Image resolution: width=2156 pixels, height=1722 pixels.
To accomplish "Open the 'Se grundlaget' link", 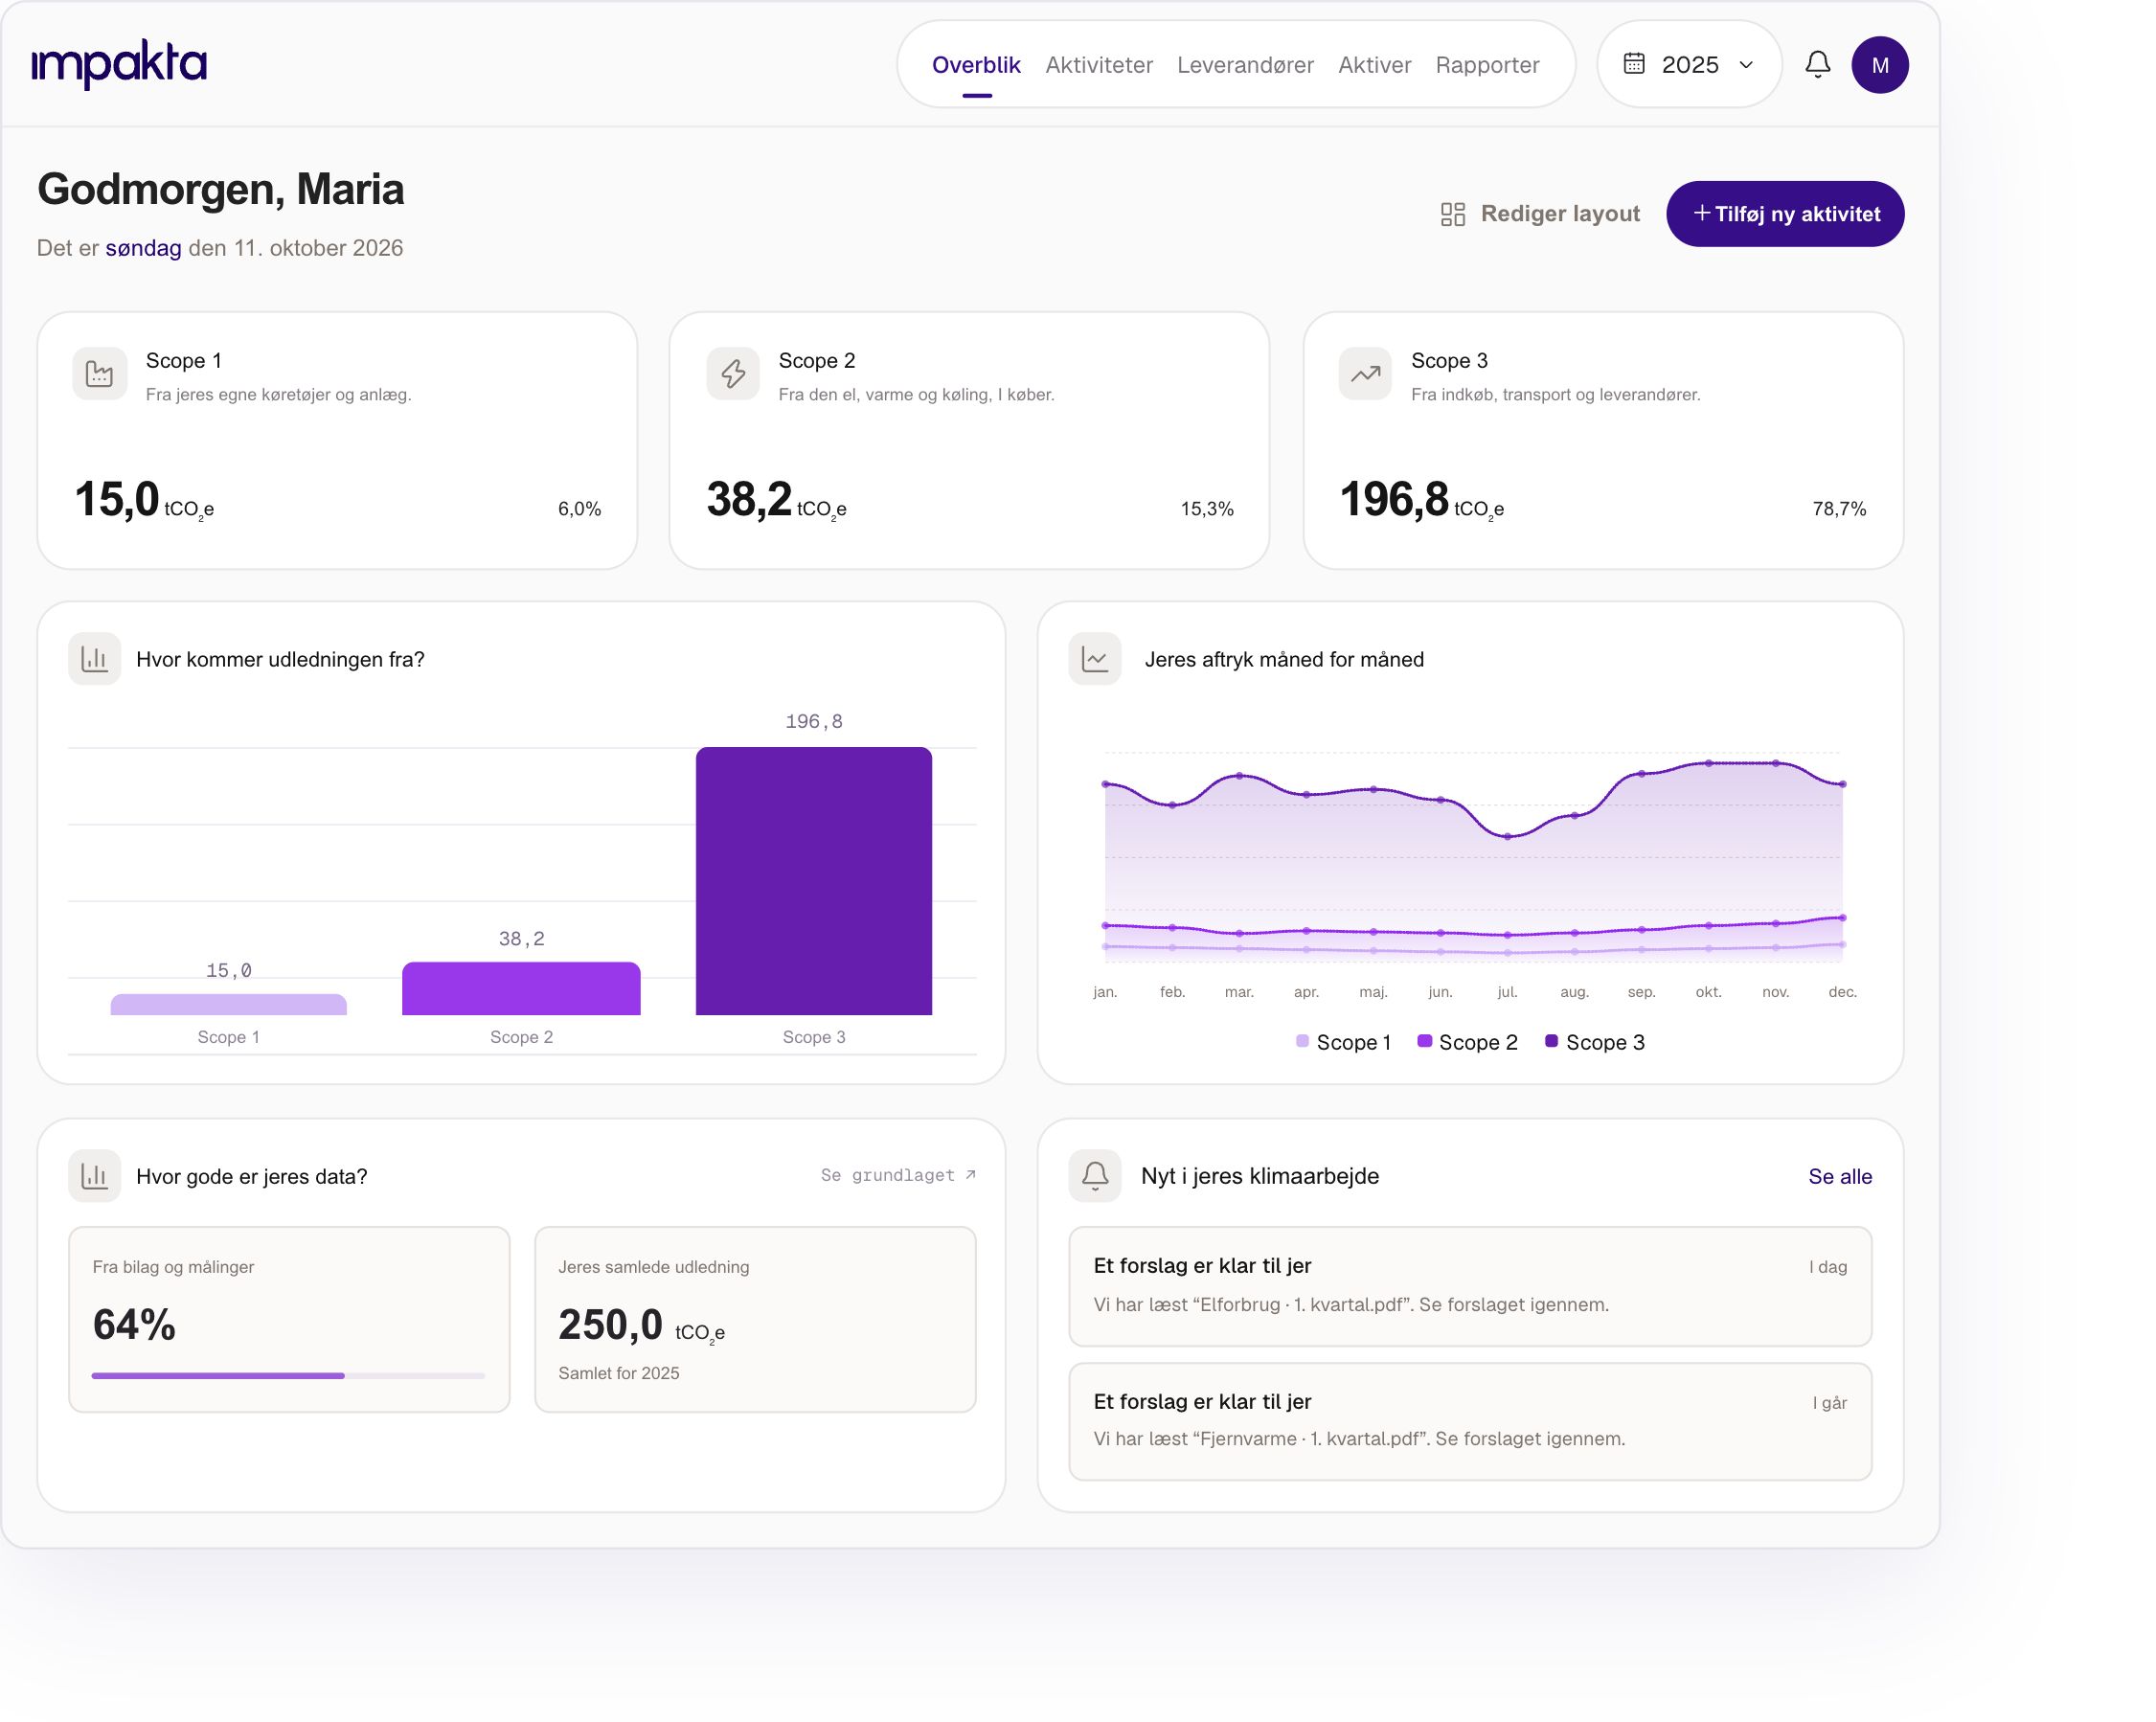I will pyautogui.click(x=897, y=1175).
